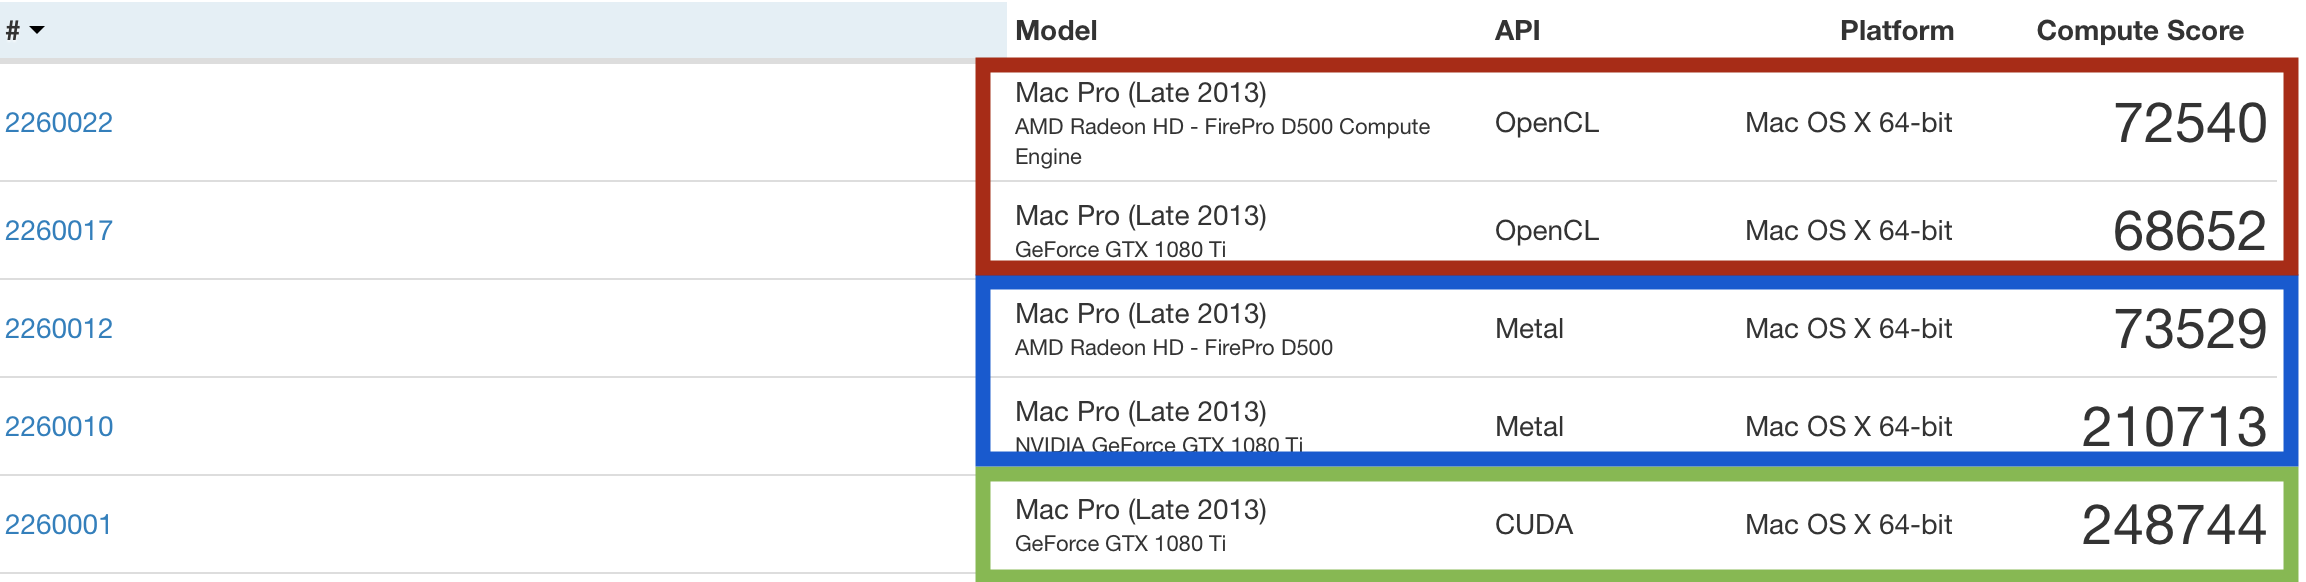
Task: Open result link 2260017
Action: [59, 231]
